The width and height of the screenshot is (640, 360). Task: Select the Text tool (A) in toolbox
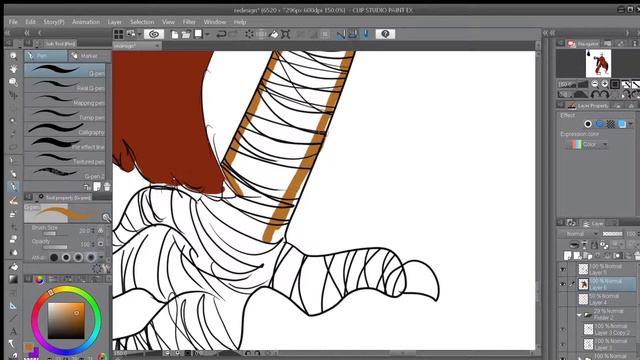[x=13, y=331]
